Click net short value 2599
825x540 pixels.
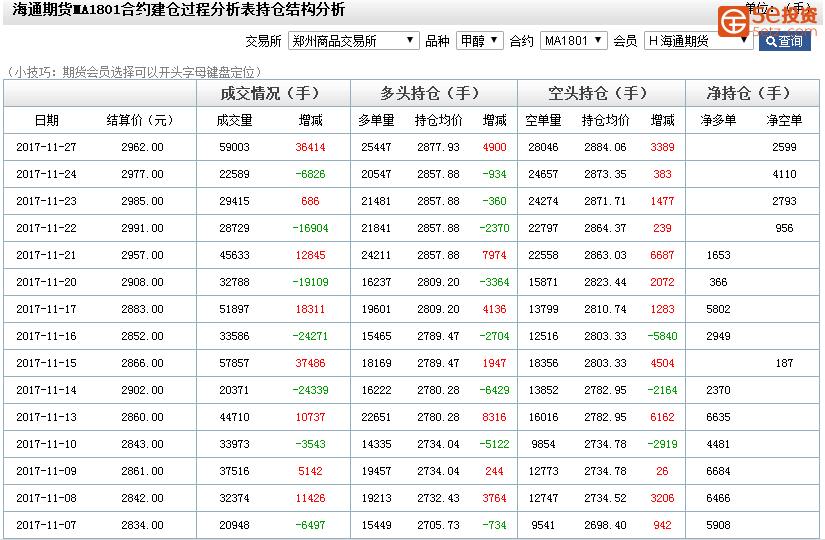pyautogui.click(x=784, y=147)
